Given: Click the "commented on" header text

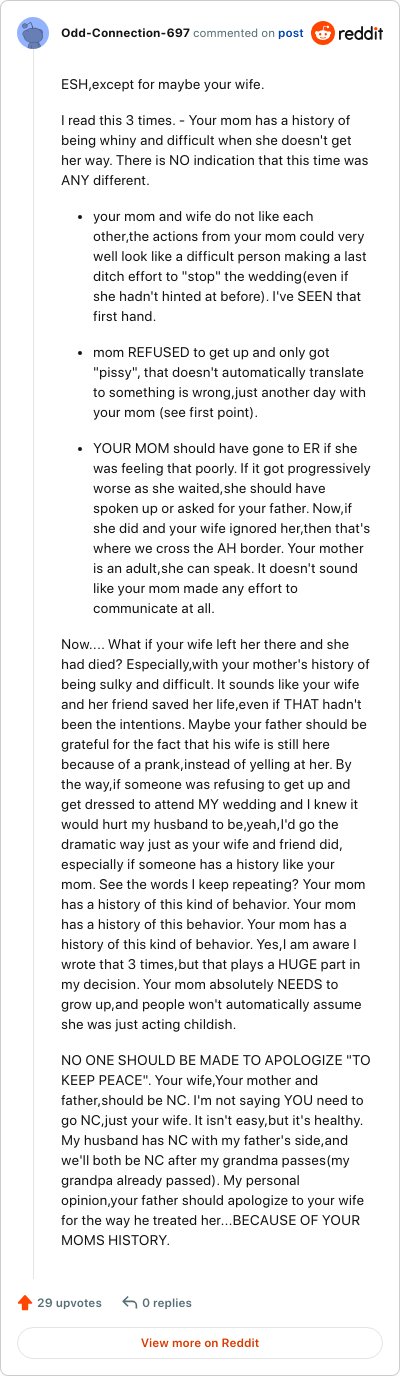Looking at the screenshot, I should (233, 33).
